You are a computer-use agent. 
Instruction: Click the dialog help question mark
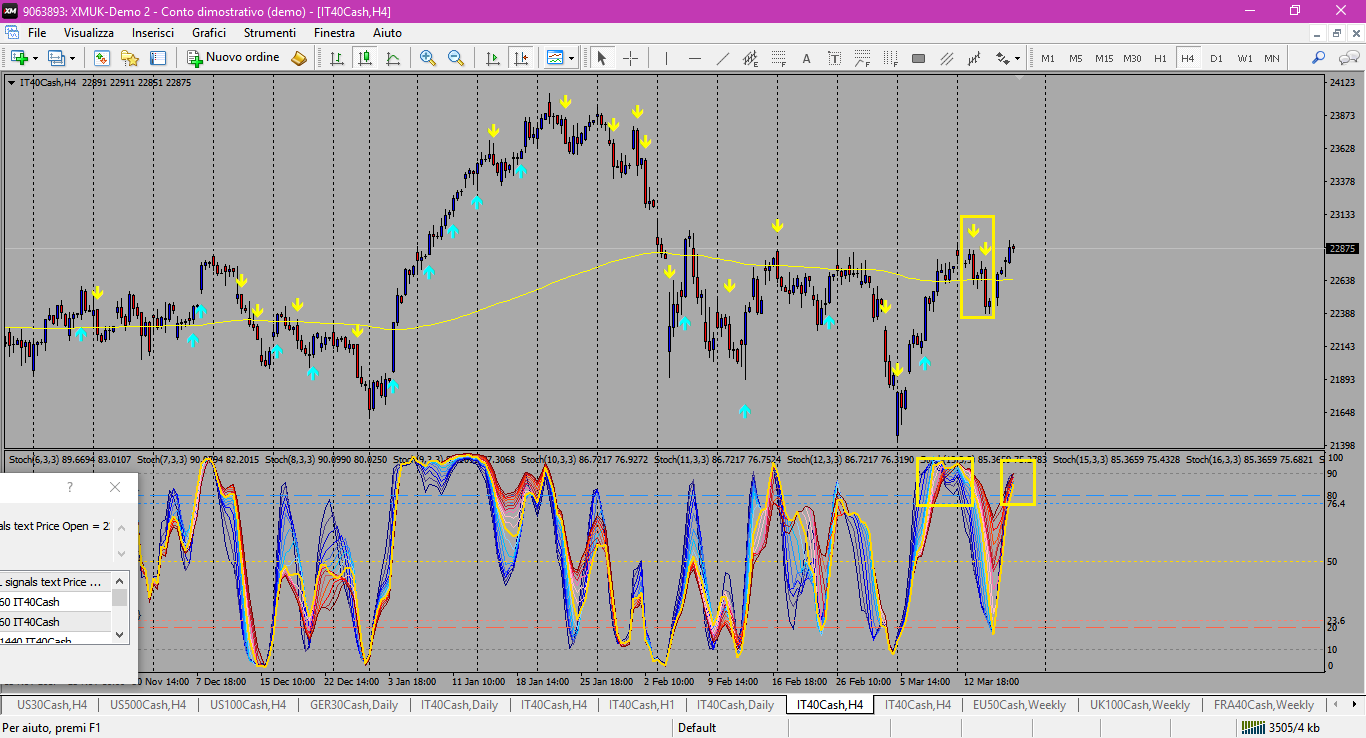[69, 487]
